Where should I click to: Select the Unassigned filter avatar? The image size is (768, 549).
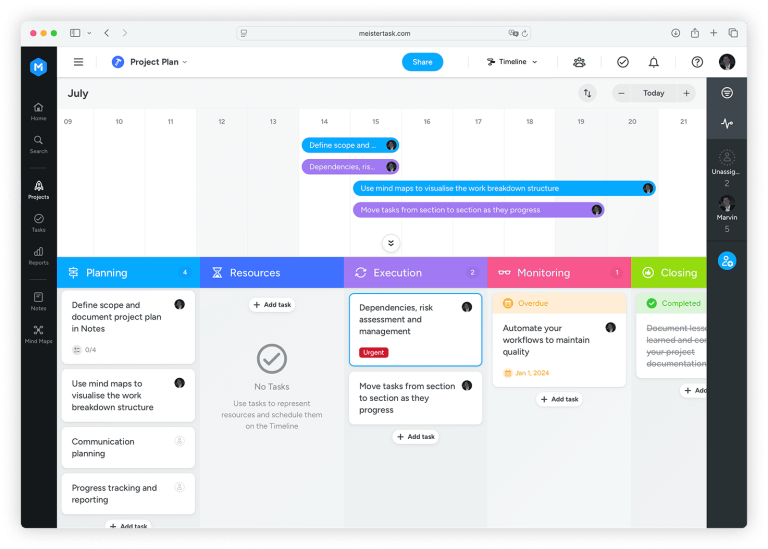click(x=727, y=158)
